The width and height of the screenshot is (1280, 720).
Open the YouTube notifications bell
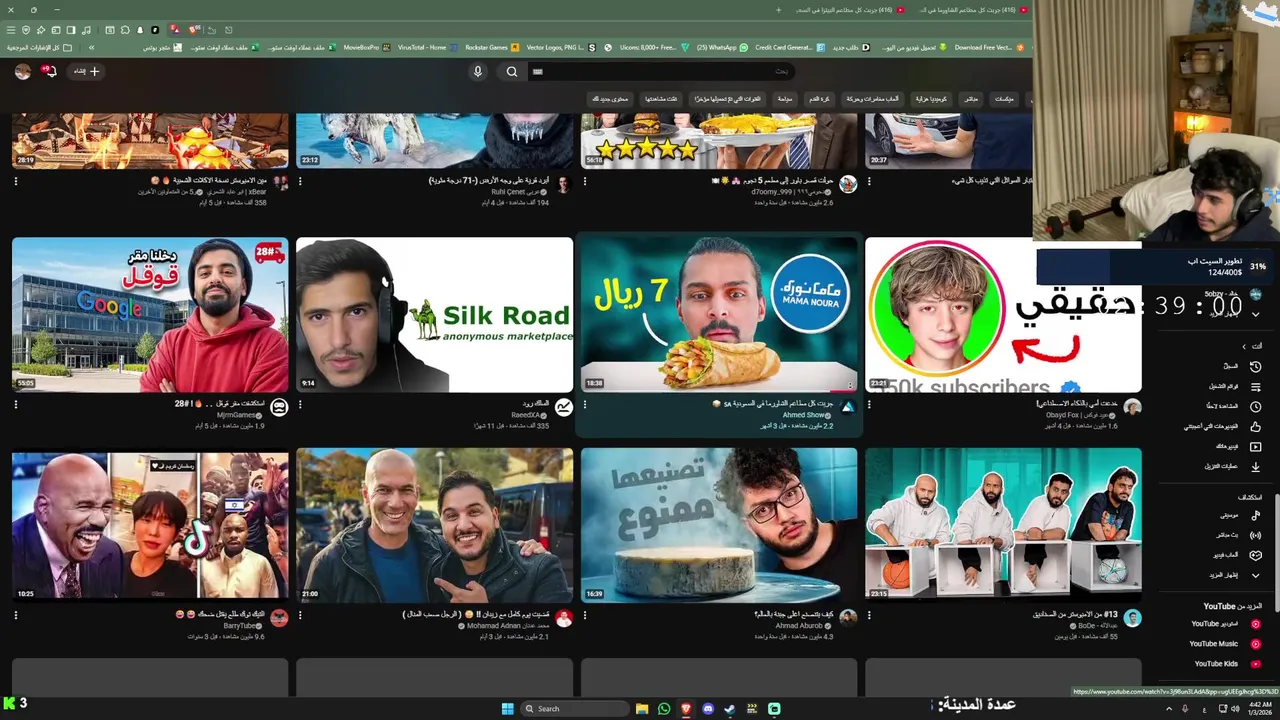click(48, 71)
